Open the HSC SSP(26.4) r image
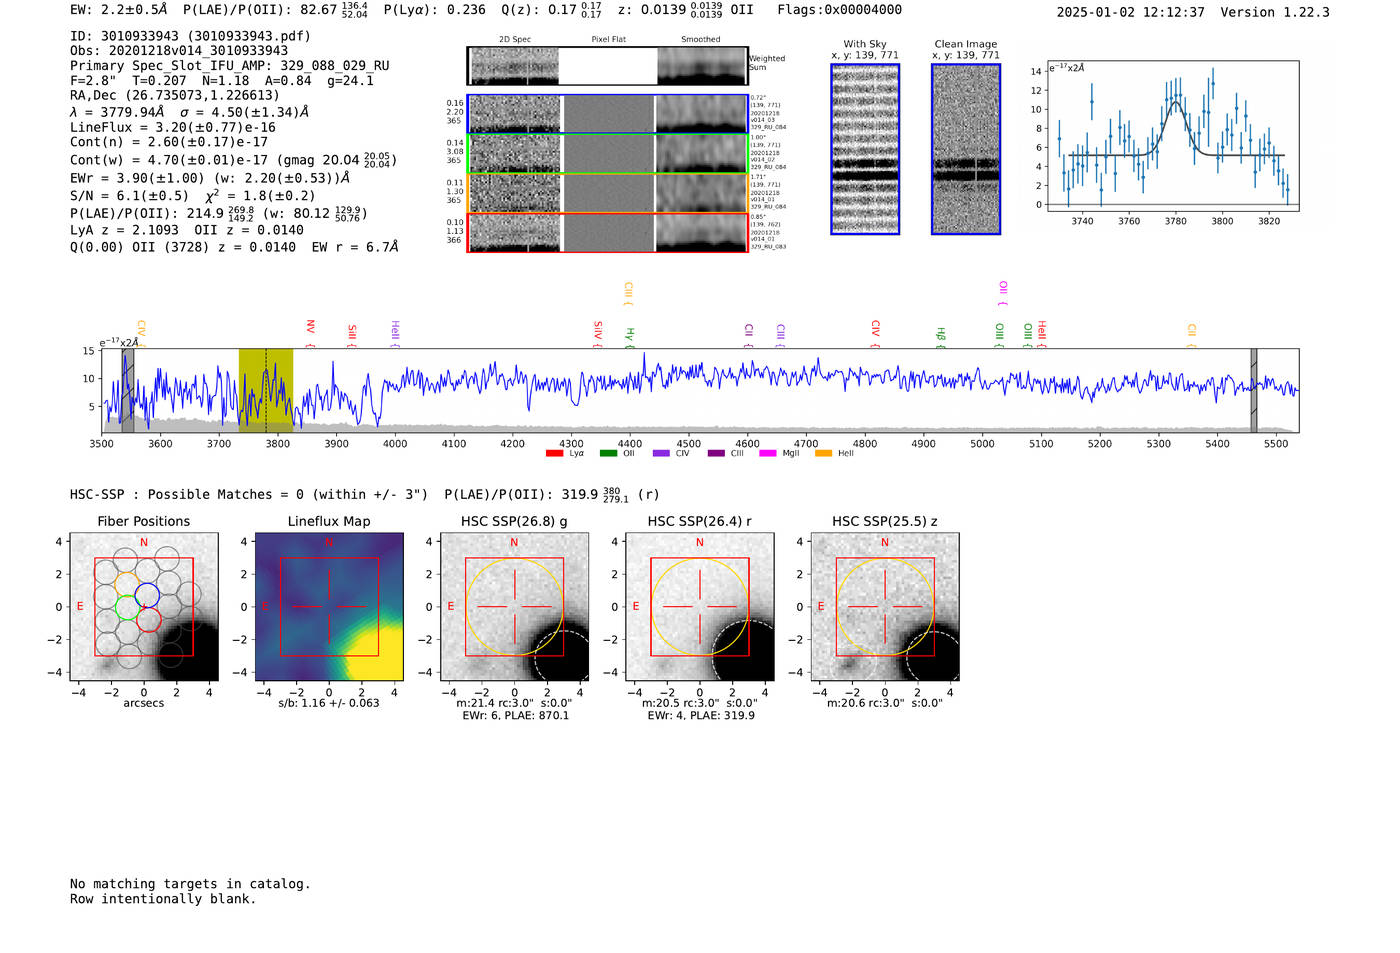This screenshot has width=1400, height=953. tap(700, 607)
